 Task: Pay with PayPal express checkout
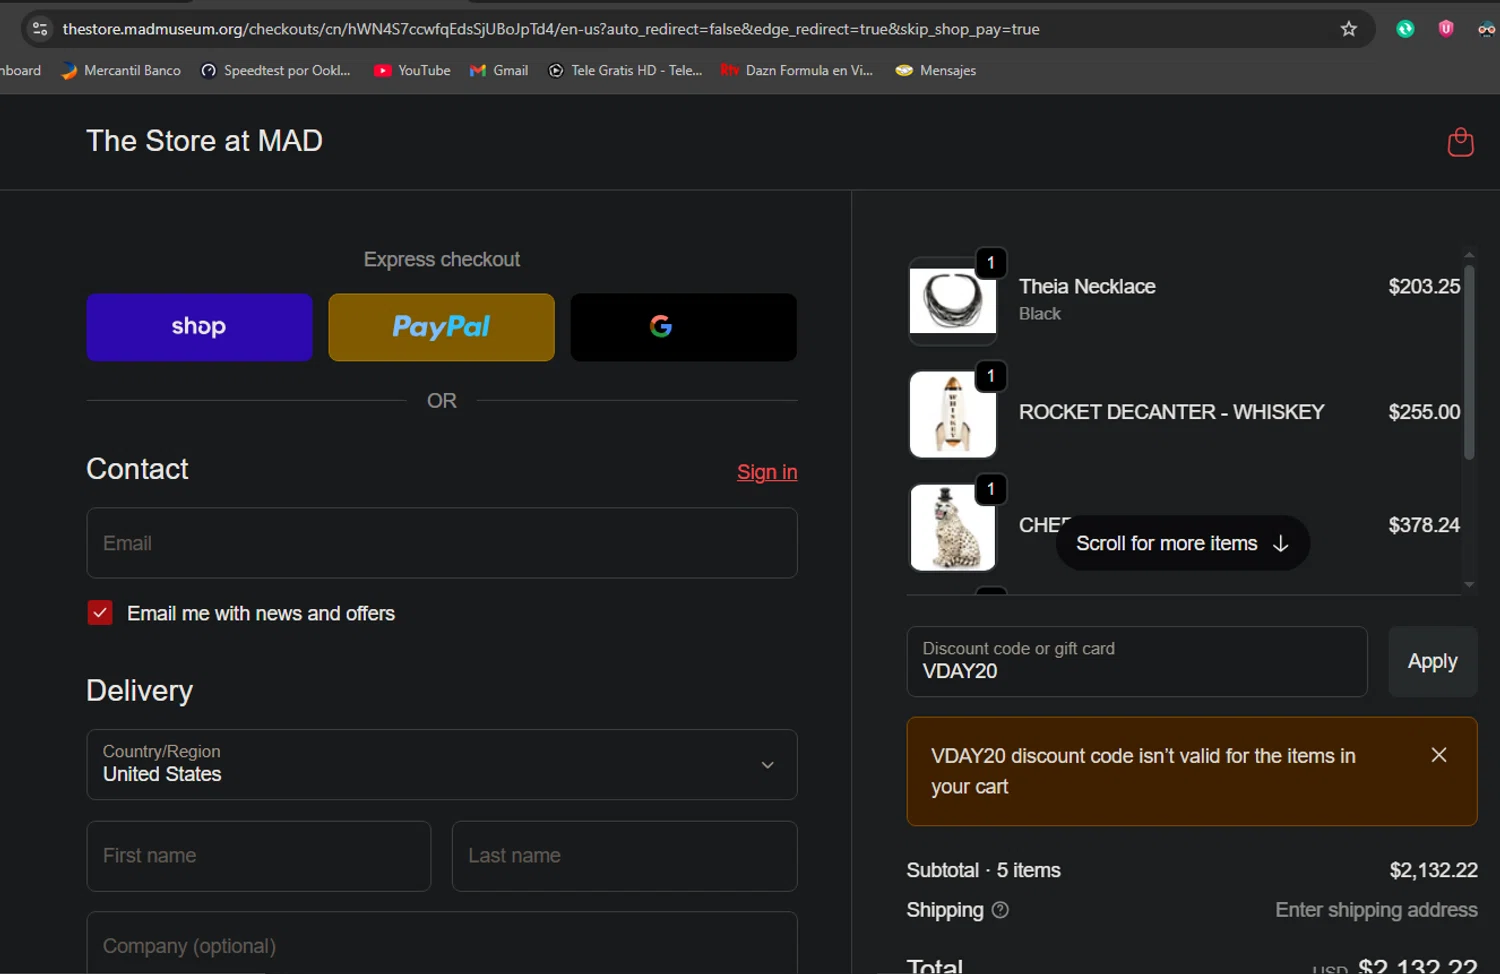pos(441,327)
